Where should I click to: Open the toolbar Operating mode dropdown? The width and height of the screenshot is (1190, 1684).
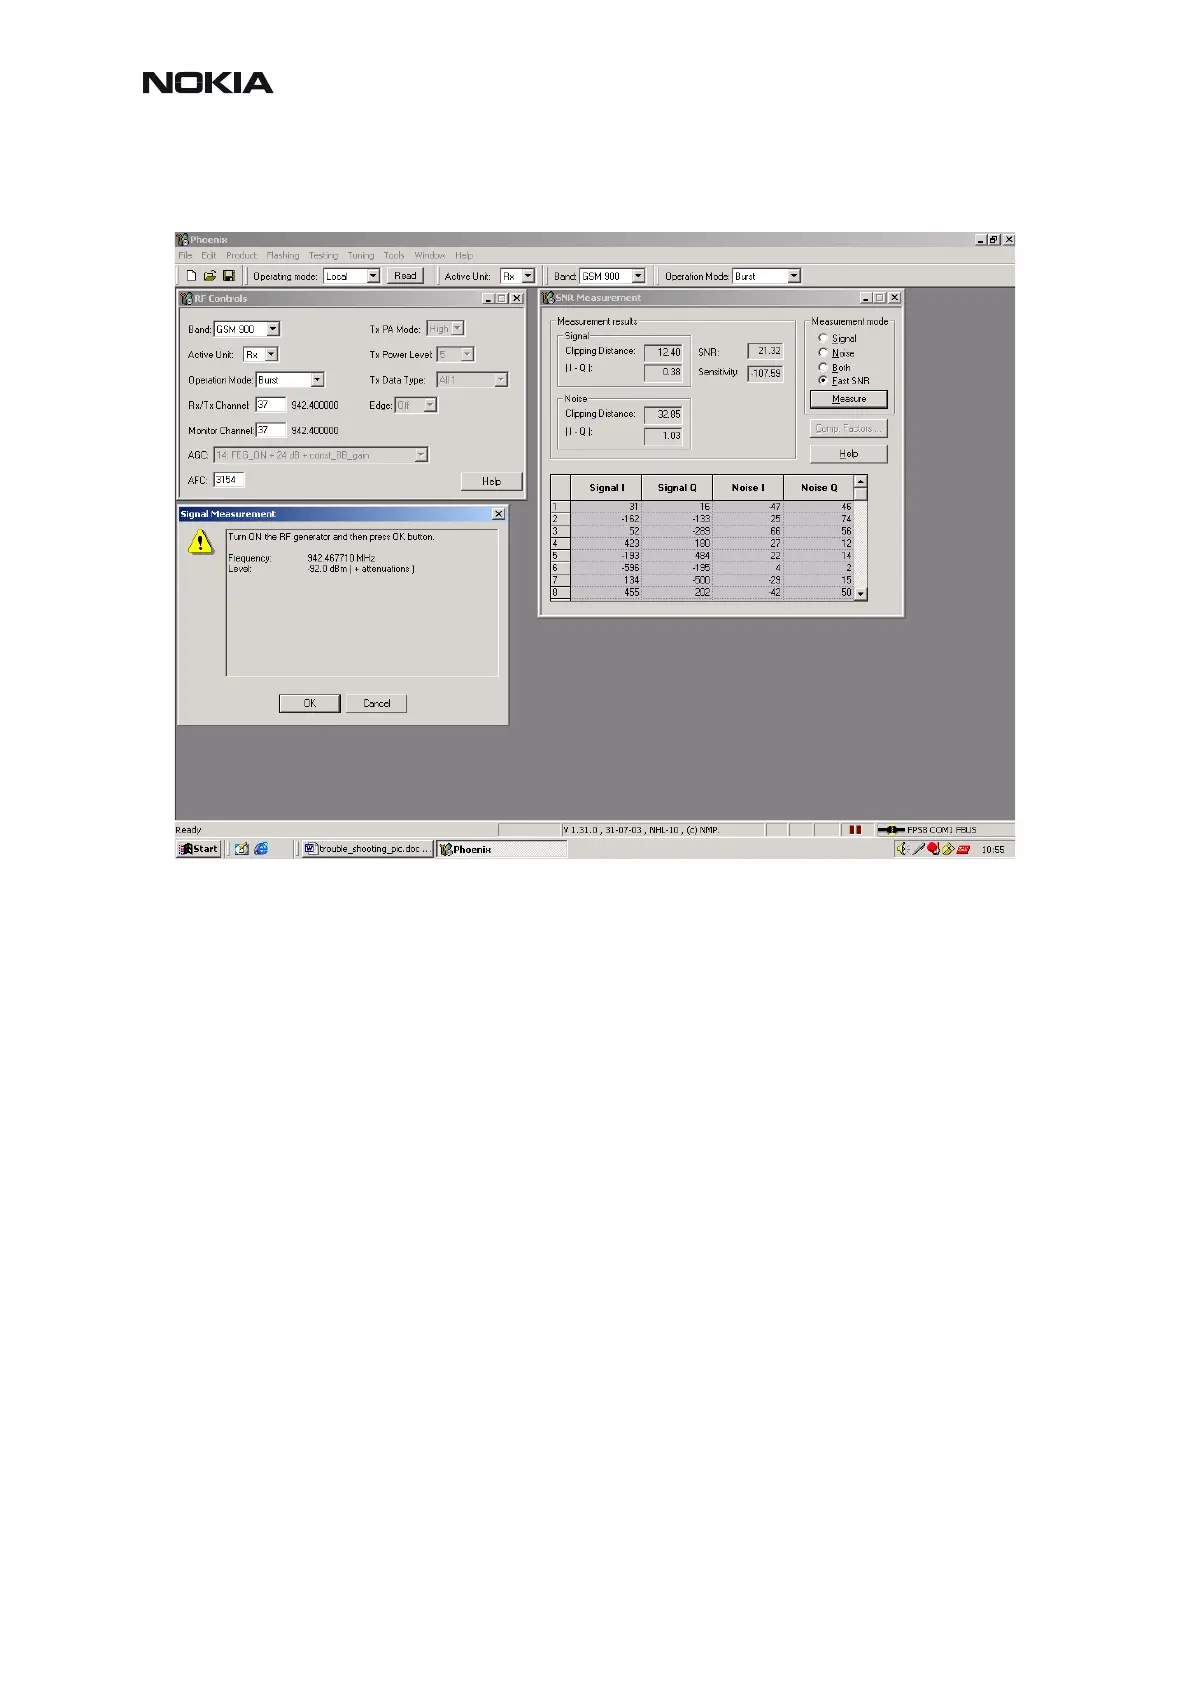coord(373,276)
